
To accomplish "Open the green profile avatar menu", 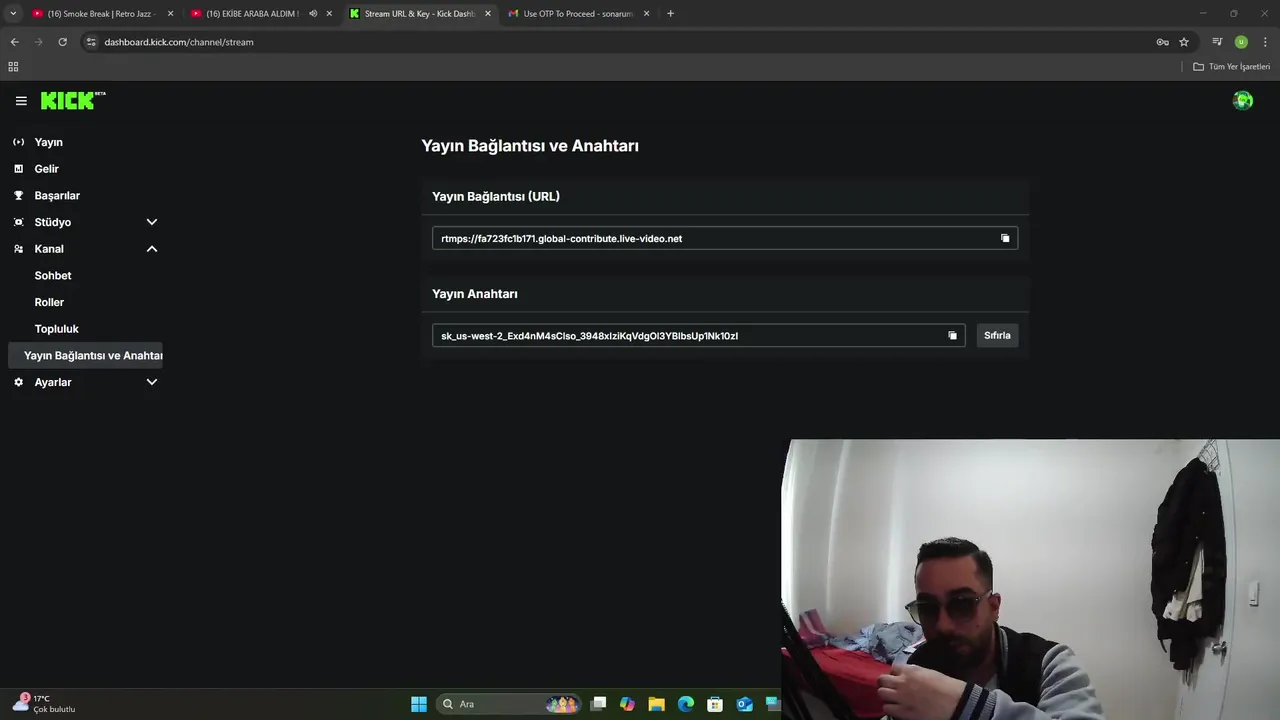I will (x=1243, y=100).
